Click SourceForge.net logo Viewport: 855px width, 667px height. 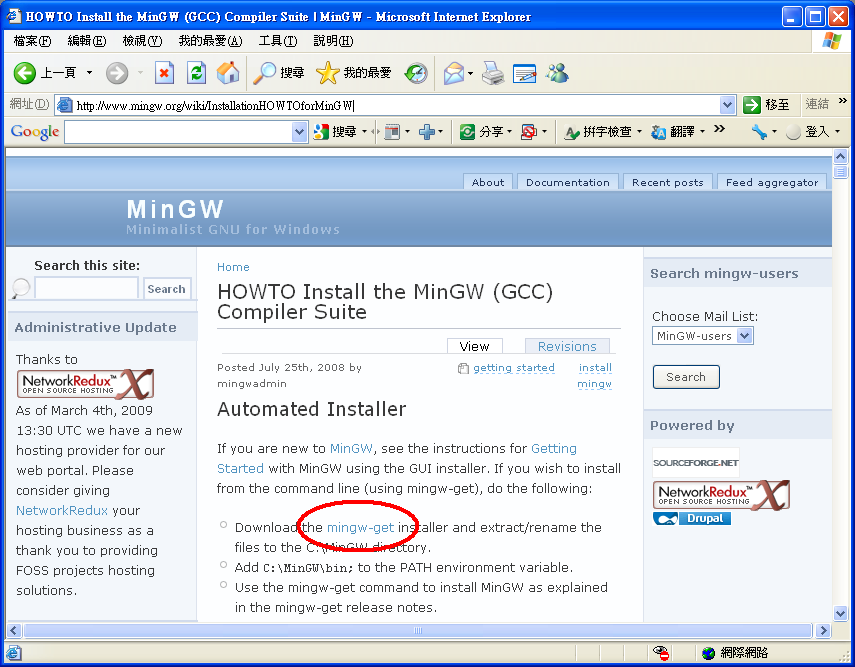(696, 463)
